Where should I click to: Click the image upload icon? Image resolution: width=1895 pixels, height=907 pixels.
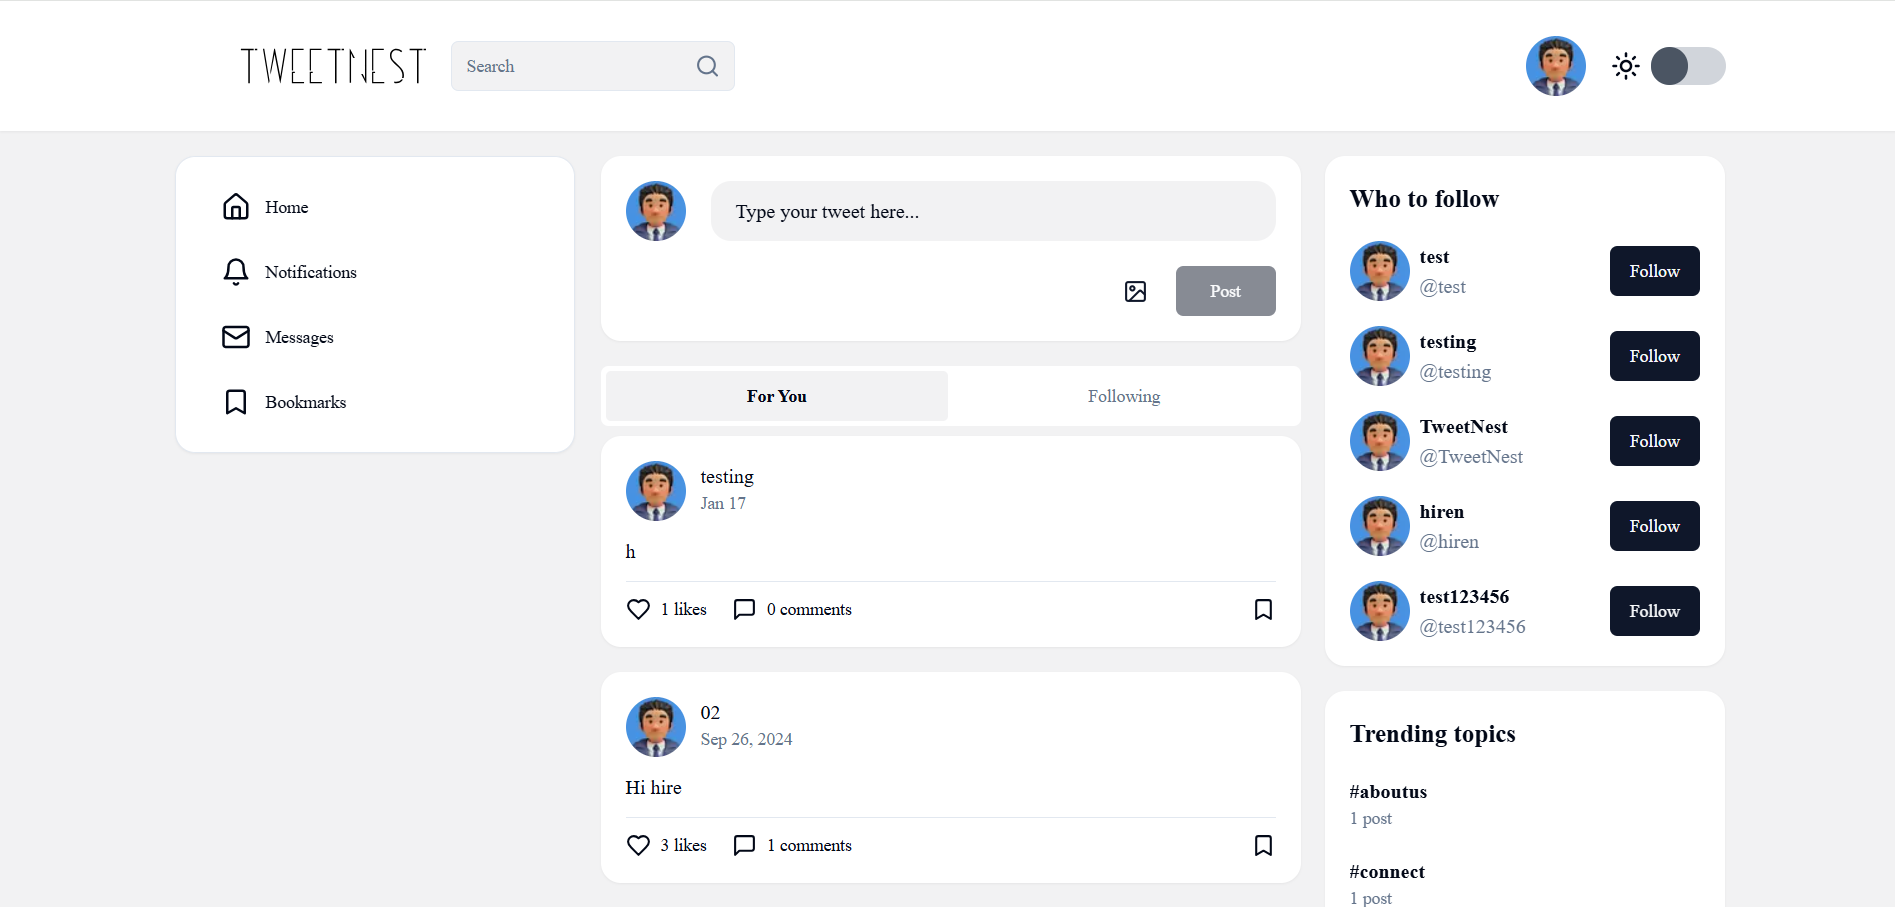click(1135, 291)
